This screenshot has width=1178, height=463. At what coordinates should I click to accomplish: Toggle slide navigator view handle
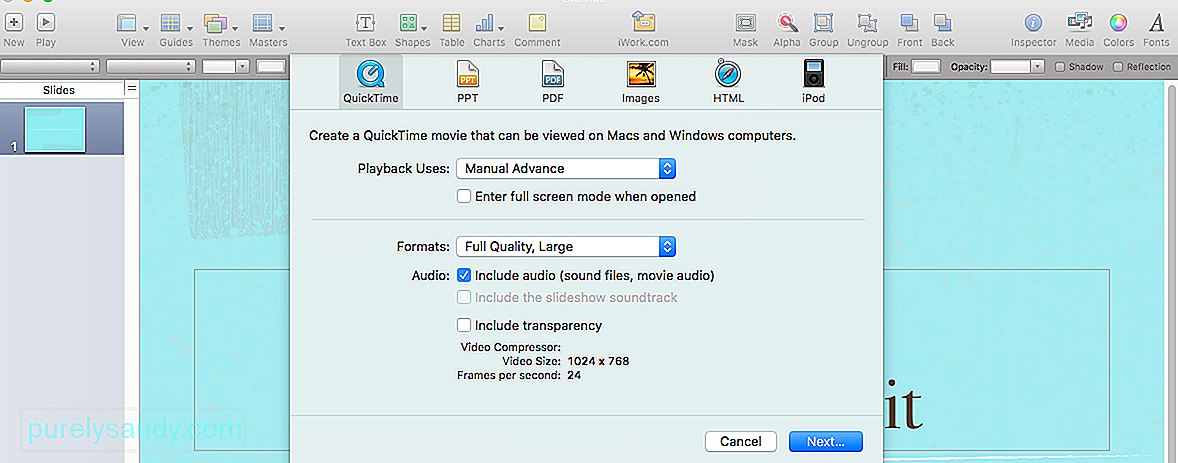(132, 89)
